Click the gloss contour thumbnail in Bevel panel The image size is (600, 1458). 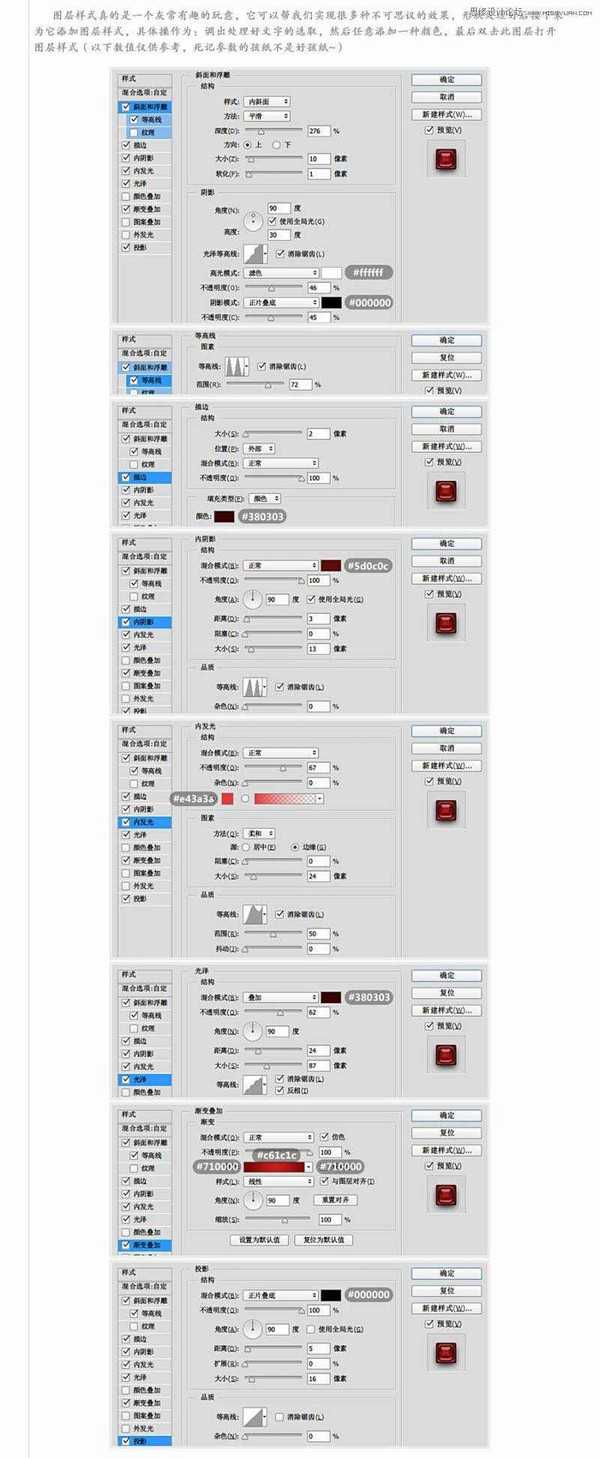257,253
